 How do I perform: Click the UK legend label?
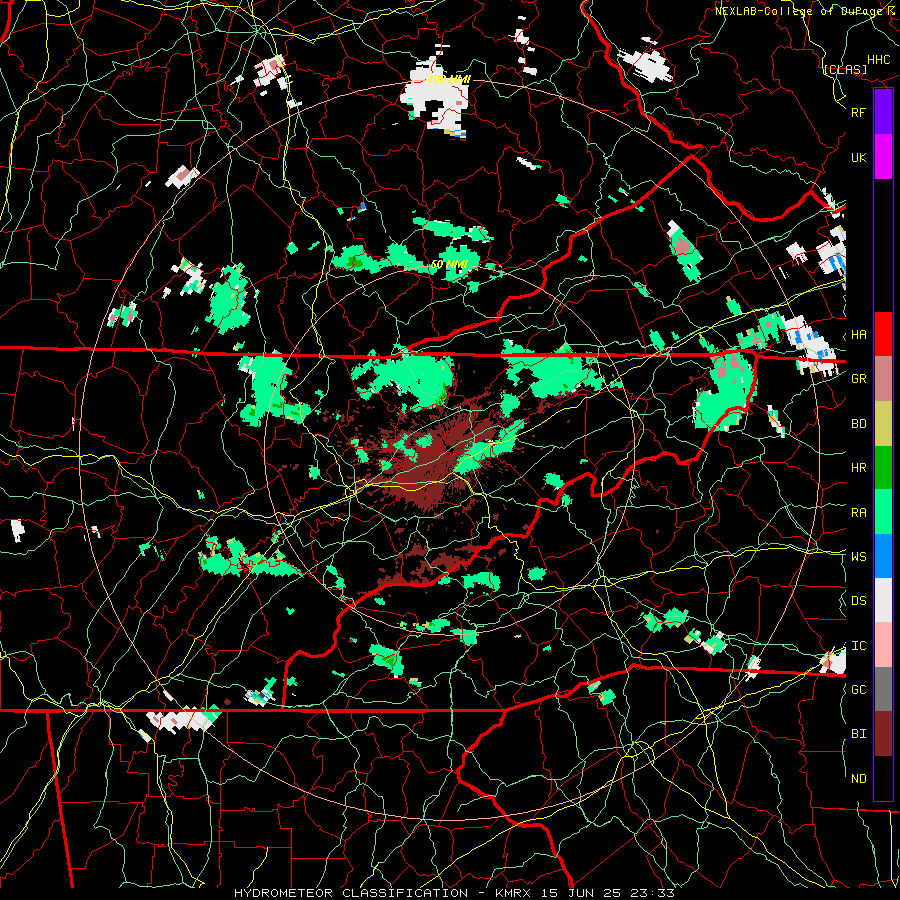859,157
